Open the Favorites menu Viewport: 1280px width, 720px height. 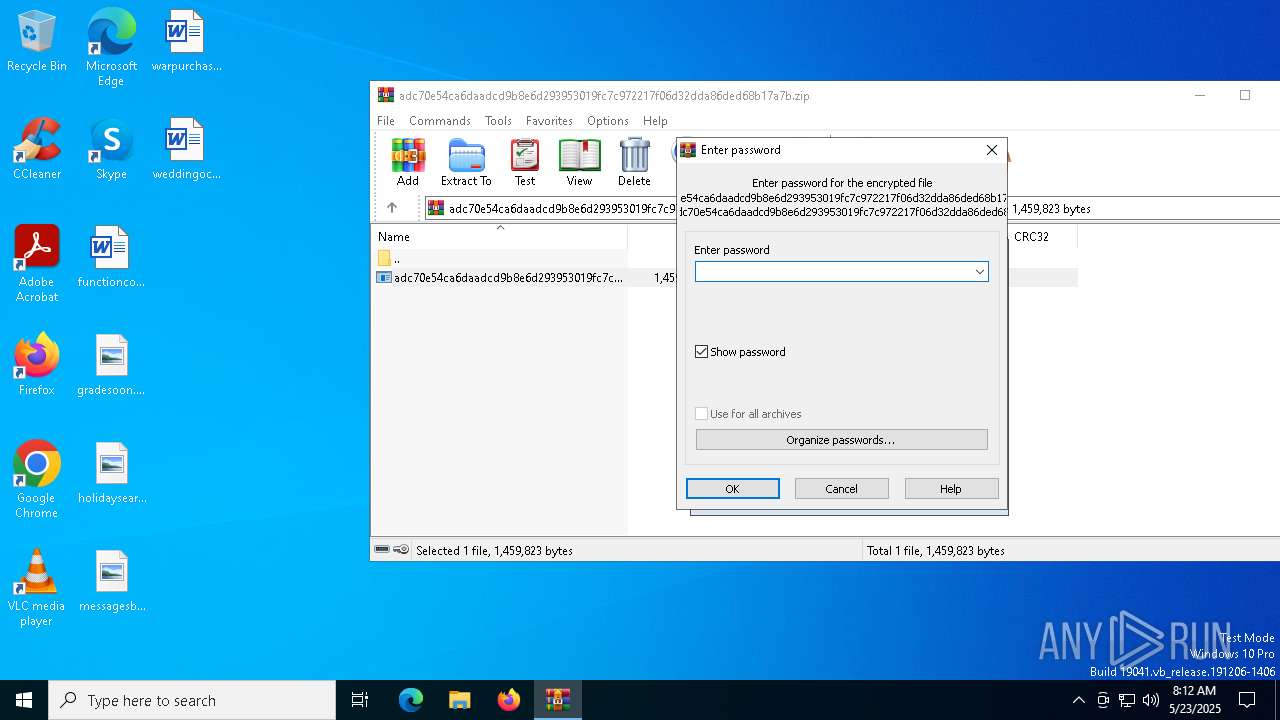pyautogui.click(x=549, y=120)
